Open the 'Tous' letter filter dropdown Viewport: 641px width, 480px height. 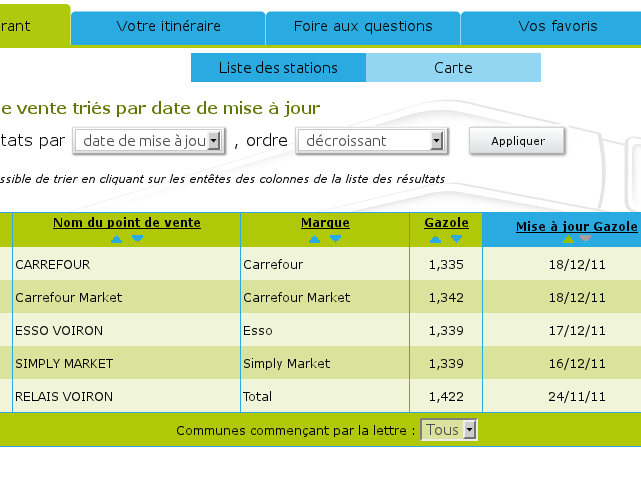point(449,430)
